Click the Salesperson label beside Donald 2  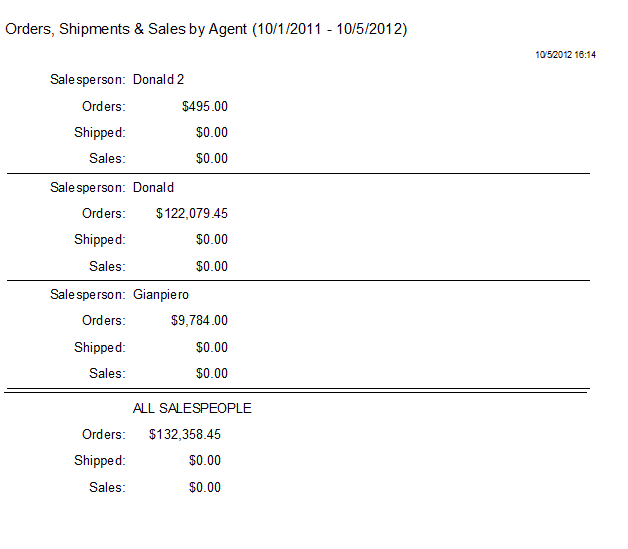click(88, 79)
